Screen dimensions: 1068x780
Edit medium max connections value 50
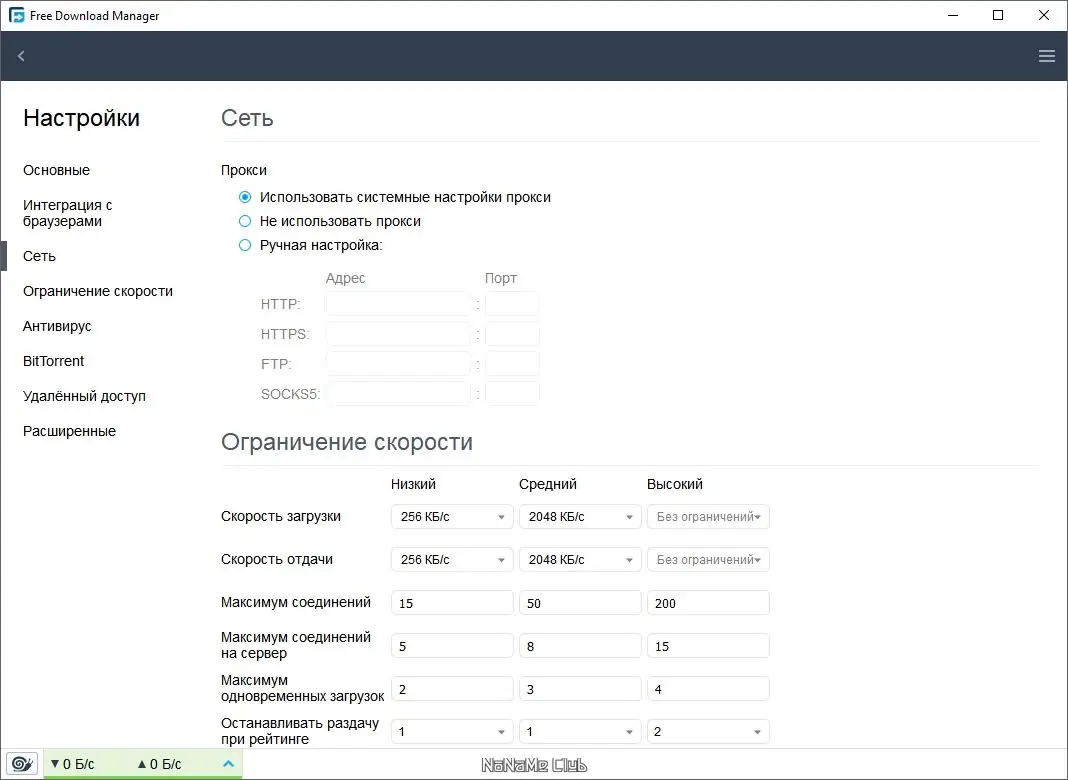click(580, 603)
